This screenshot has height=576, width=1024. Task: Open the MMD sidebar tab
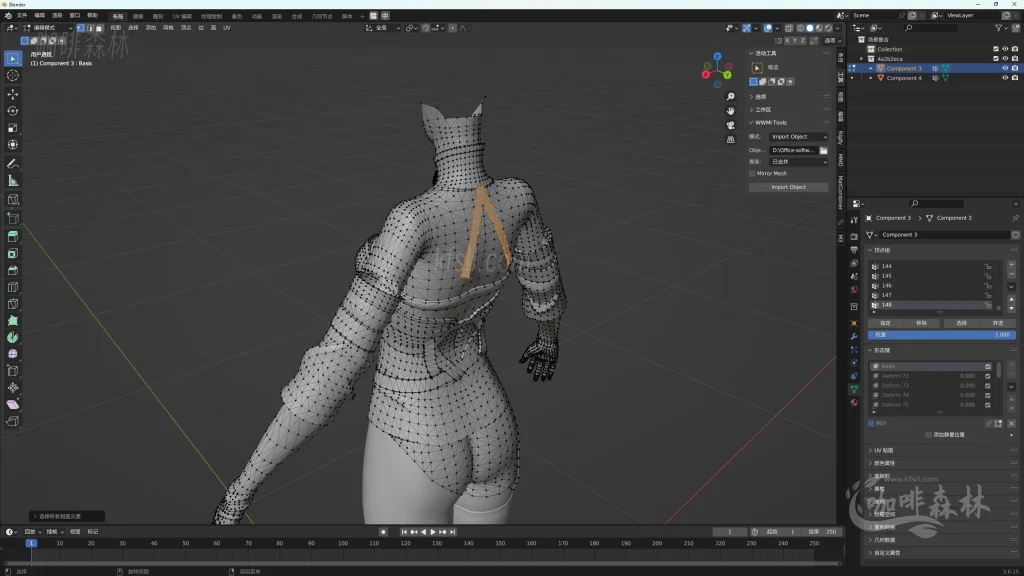tap(840, 160)
